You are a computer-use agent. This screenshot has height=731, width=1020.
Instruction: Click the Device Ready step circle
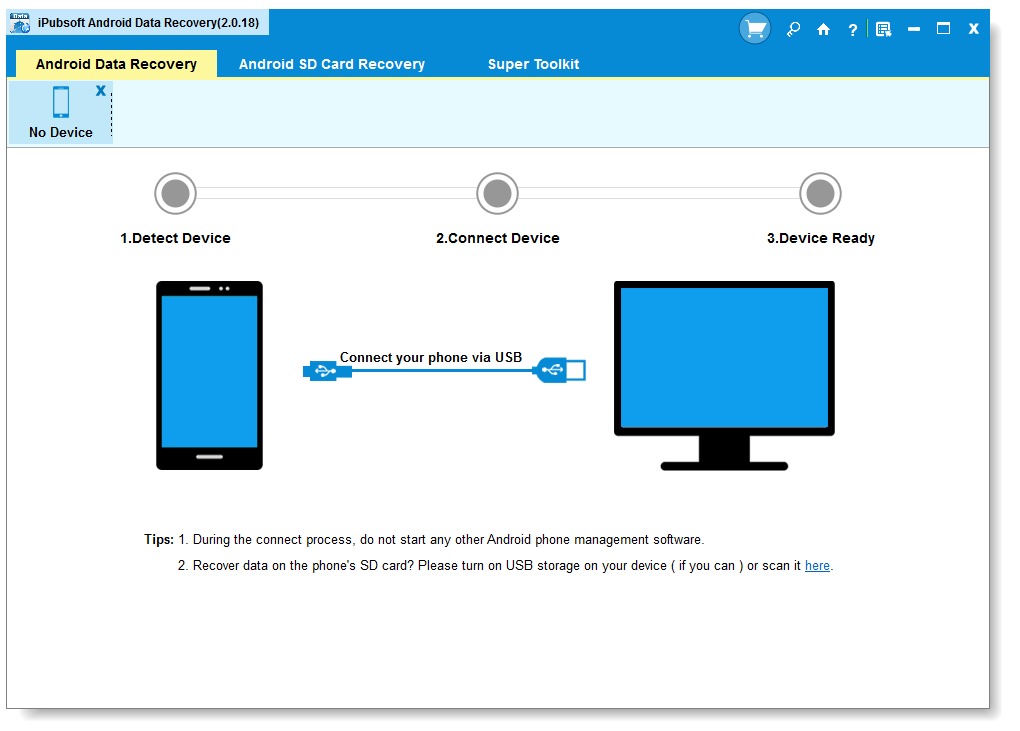click(820, 193)
